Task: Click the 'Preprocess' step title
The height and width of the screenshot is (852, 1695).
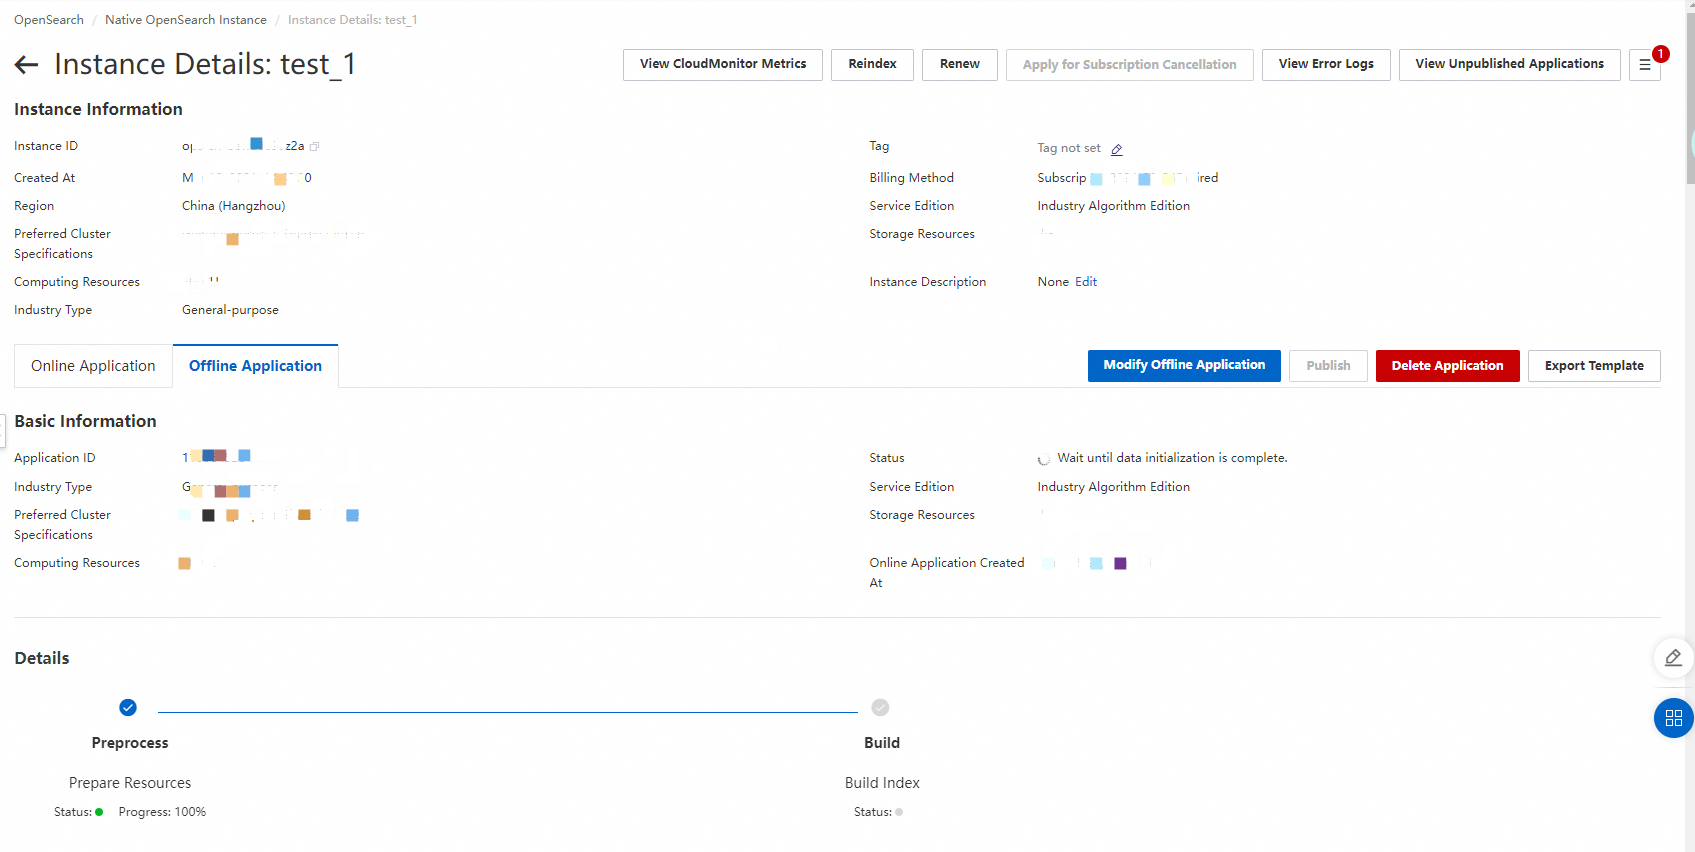Action: tap(130, 743)
